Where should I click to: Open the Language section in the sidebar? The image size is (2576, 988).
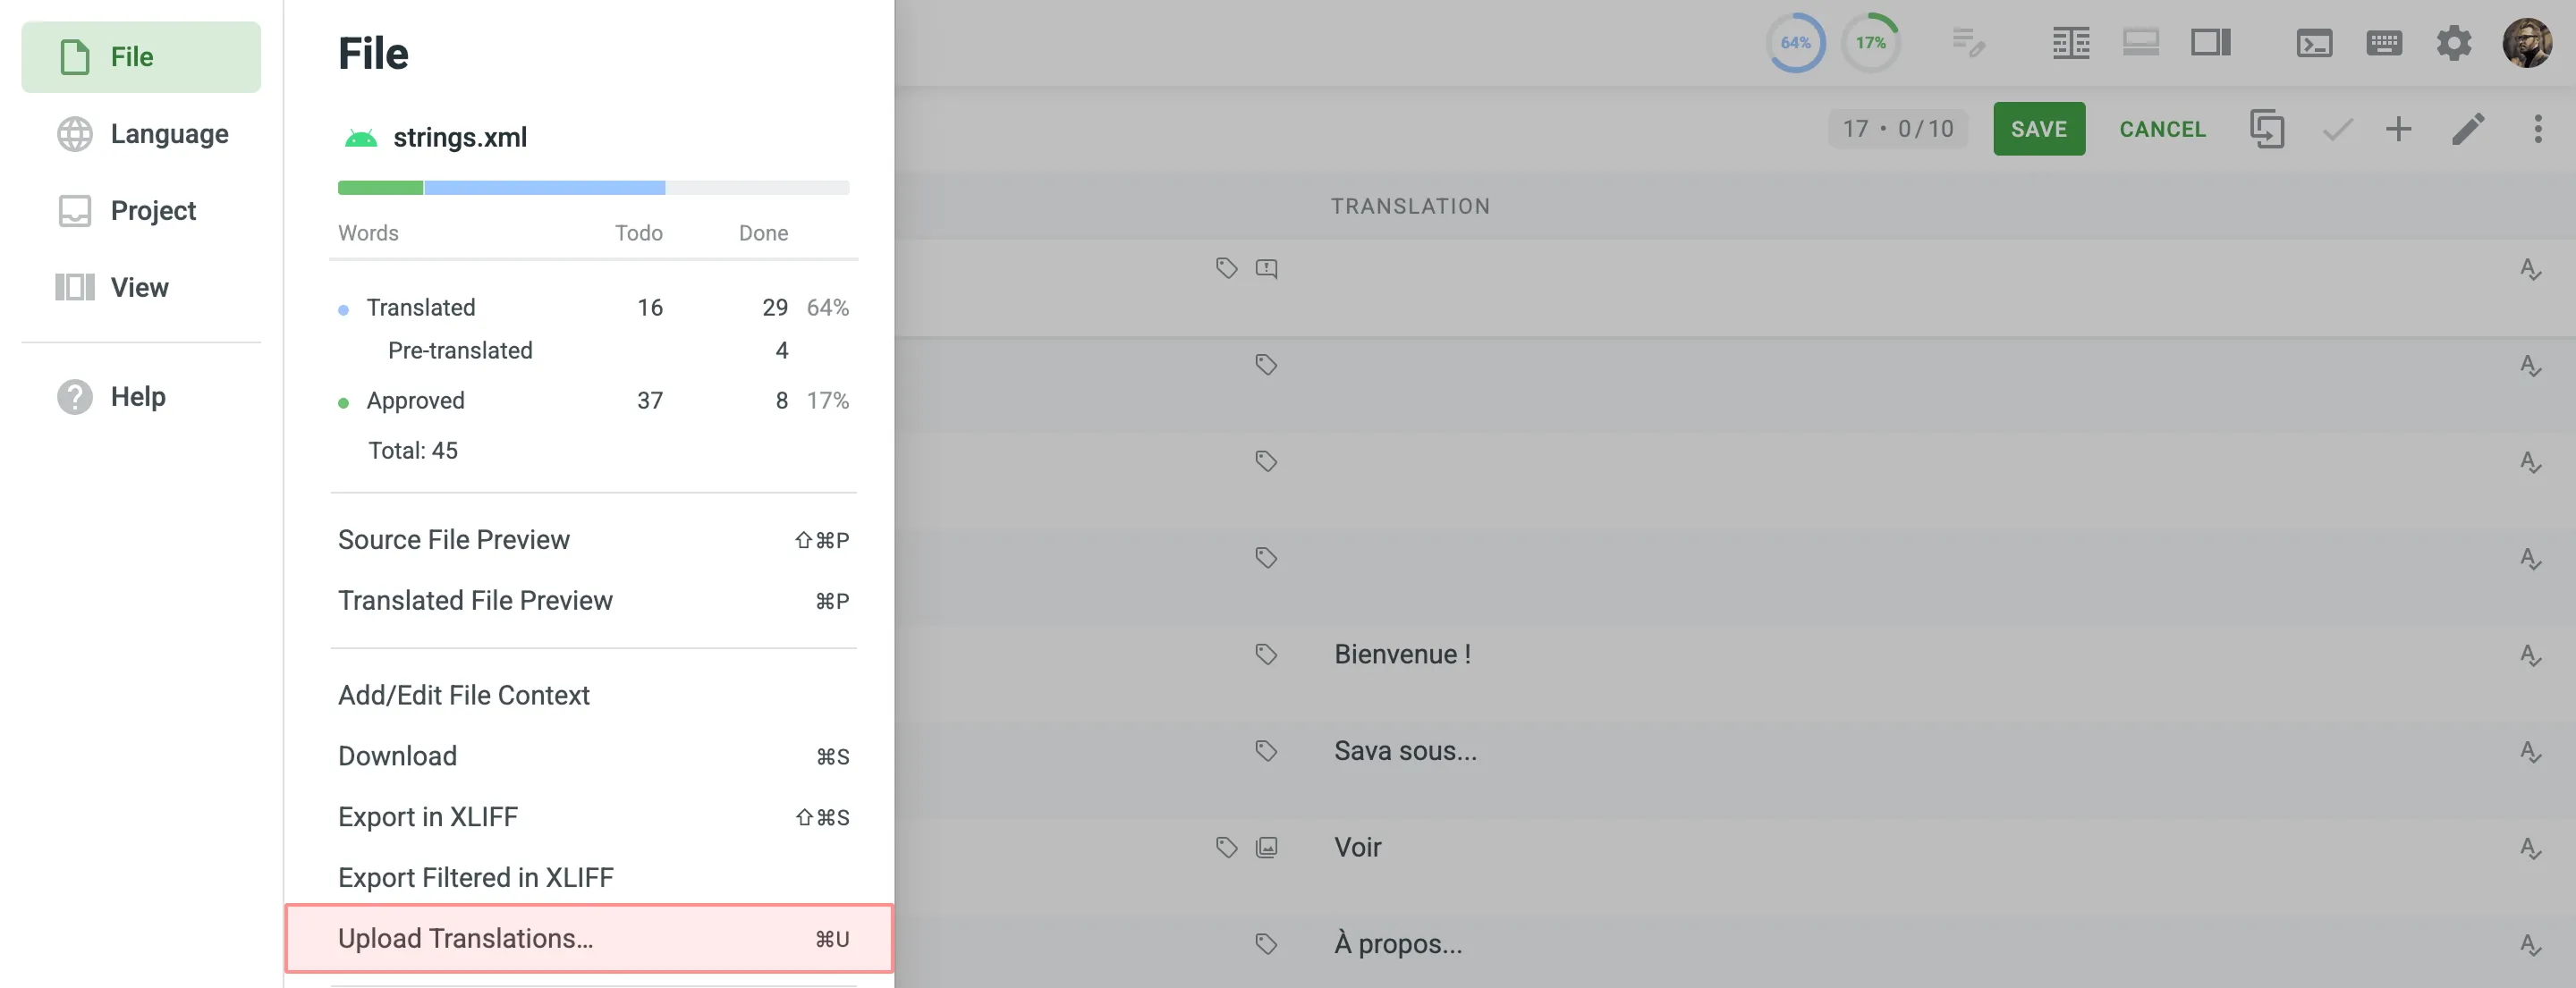coord(141,133)
